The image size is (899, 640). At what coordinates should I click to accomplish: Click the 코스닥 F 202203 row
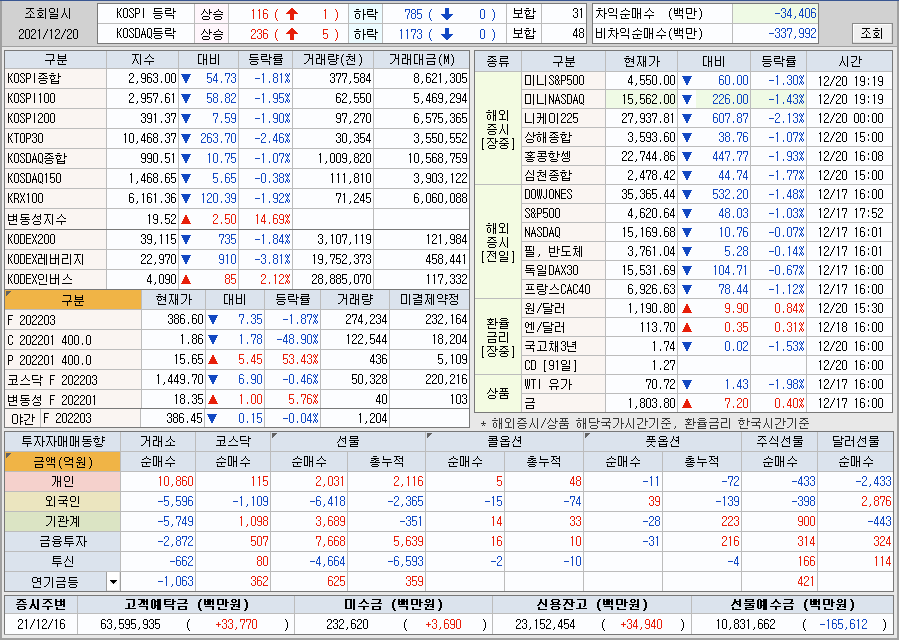click(x=237, y=380)
